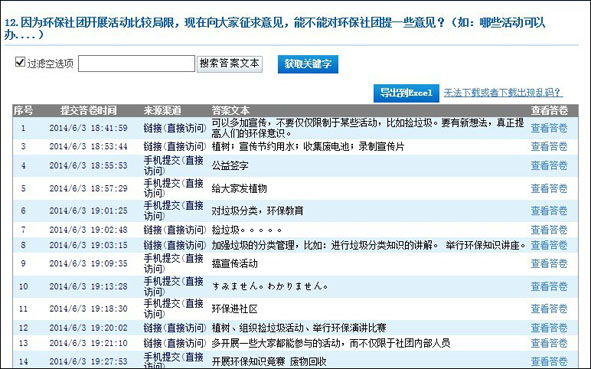Click the 提交答卷时间 column header
591x369 pixels.
(x=89, y=110)
